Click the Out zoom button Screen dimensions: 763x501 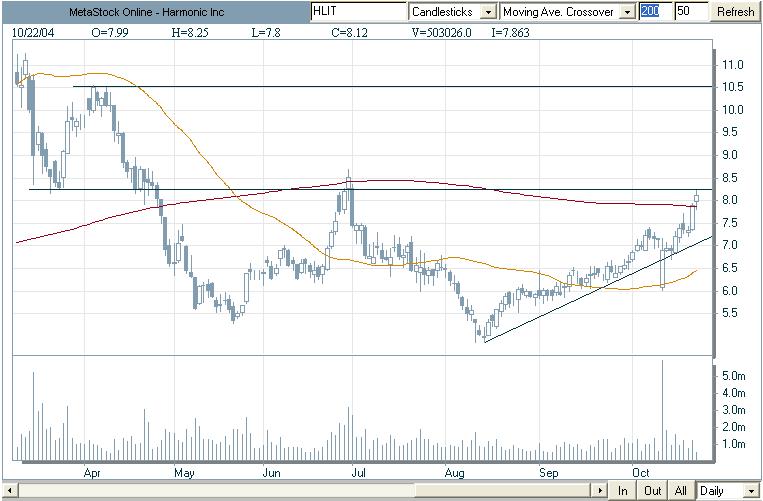652,490
